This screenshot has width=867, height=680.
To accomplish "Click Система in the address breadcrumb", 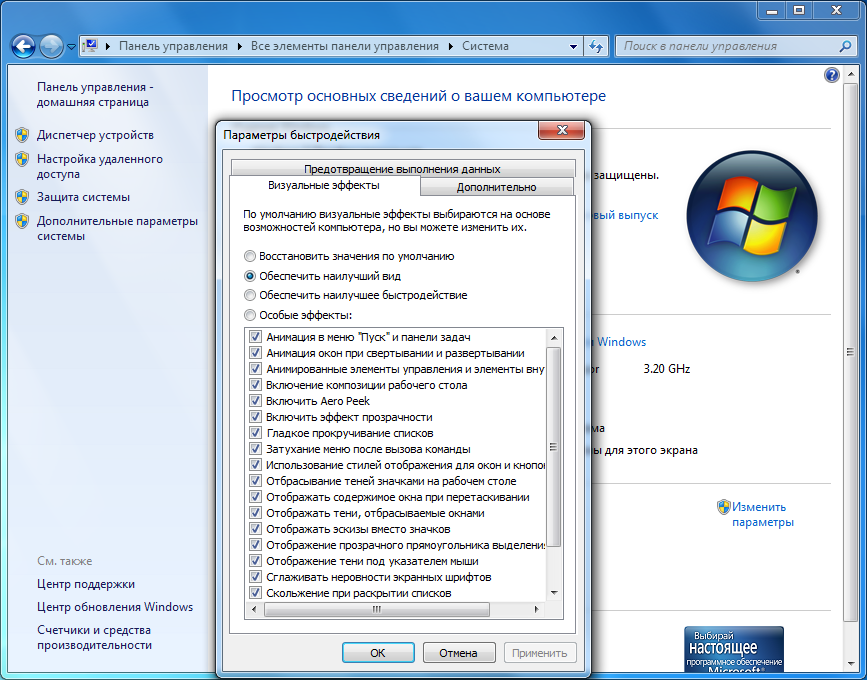I will 485,46.
